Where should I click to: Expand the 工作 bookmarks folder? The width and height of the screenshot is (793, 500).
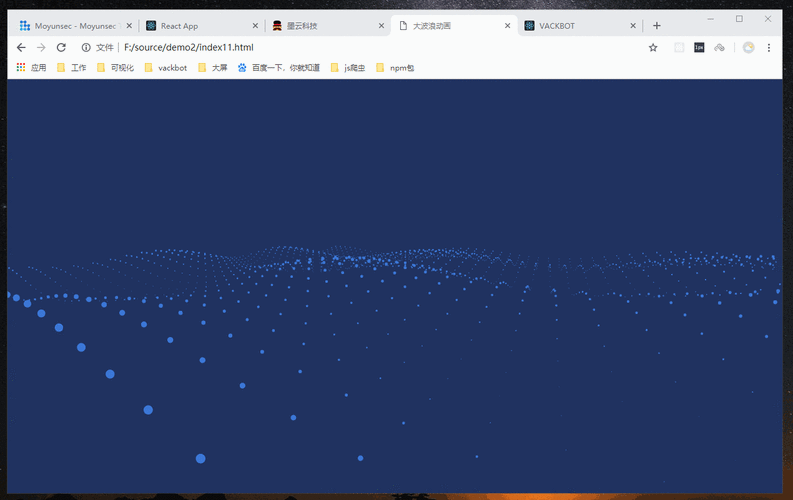pos(71,68)
